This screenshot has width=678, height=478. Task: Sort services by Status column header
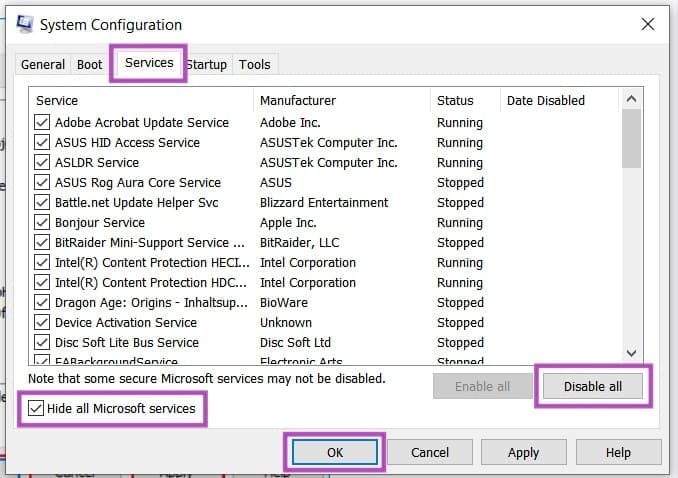pyautogui.click(x=454, y=100)
